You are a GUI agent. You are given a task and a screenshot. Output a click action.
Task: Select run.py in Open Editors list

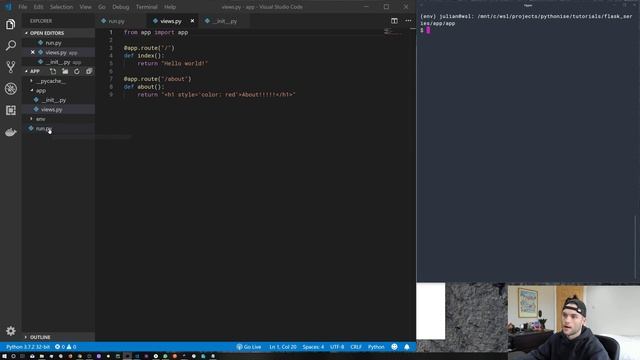point(58,43)
